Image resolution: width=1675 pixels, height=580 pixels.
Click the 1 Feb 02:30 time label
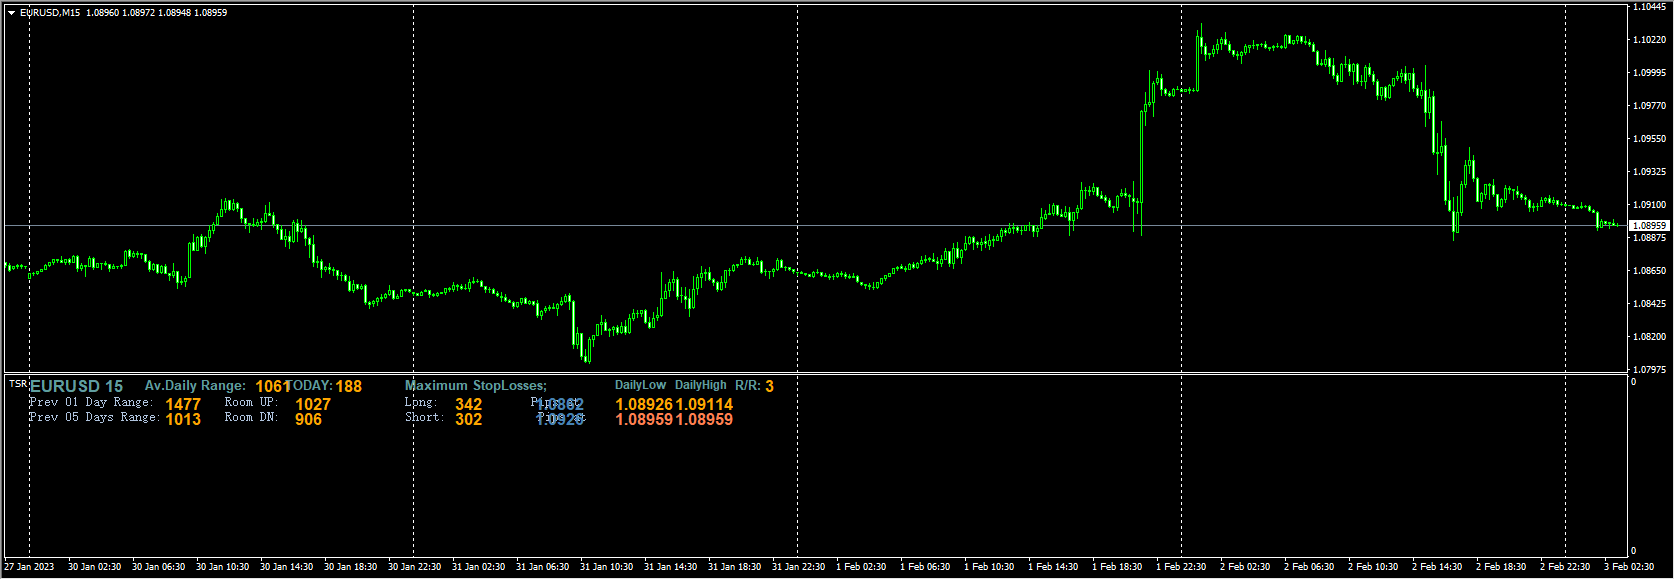tap(861, 567)
